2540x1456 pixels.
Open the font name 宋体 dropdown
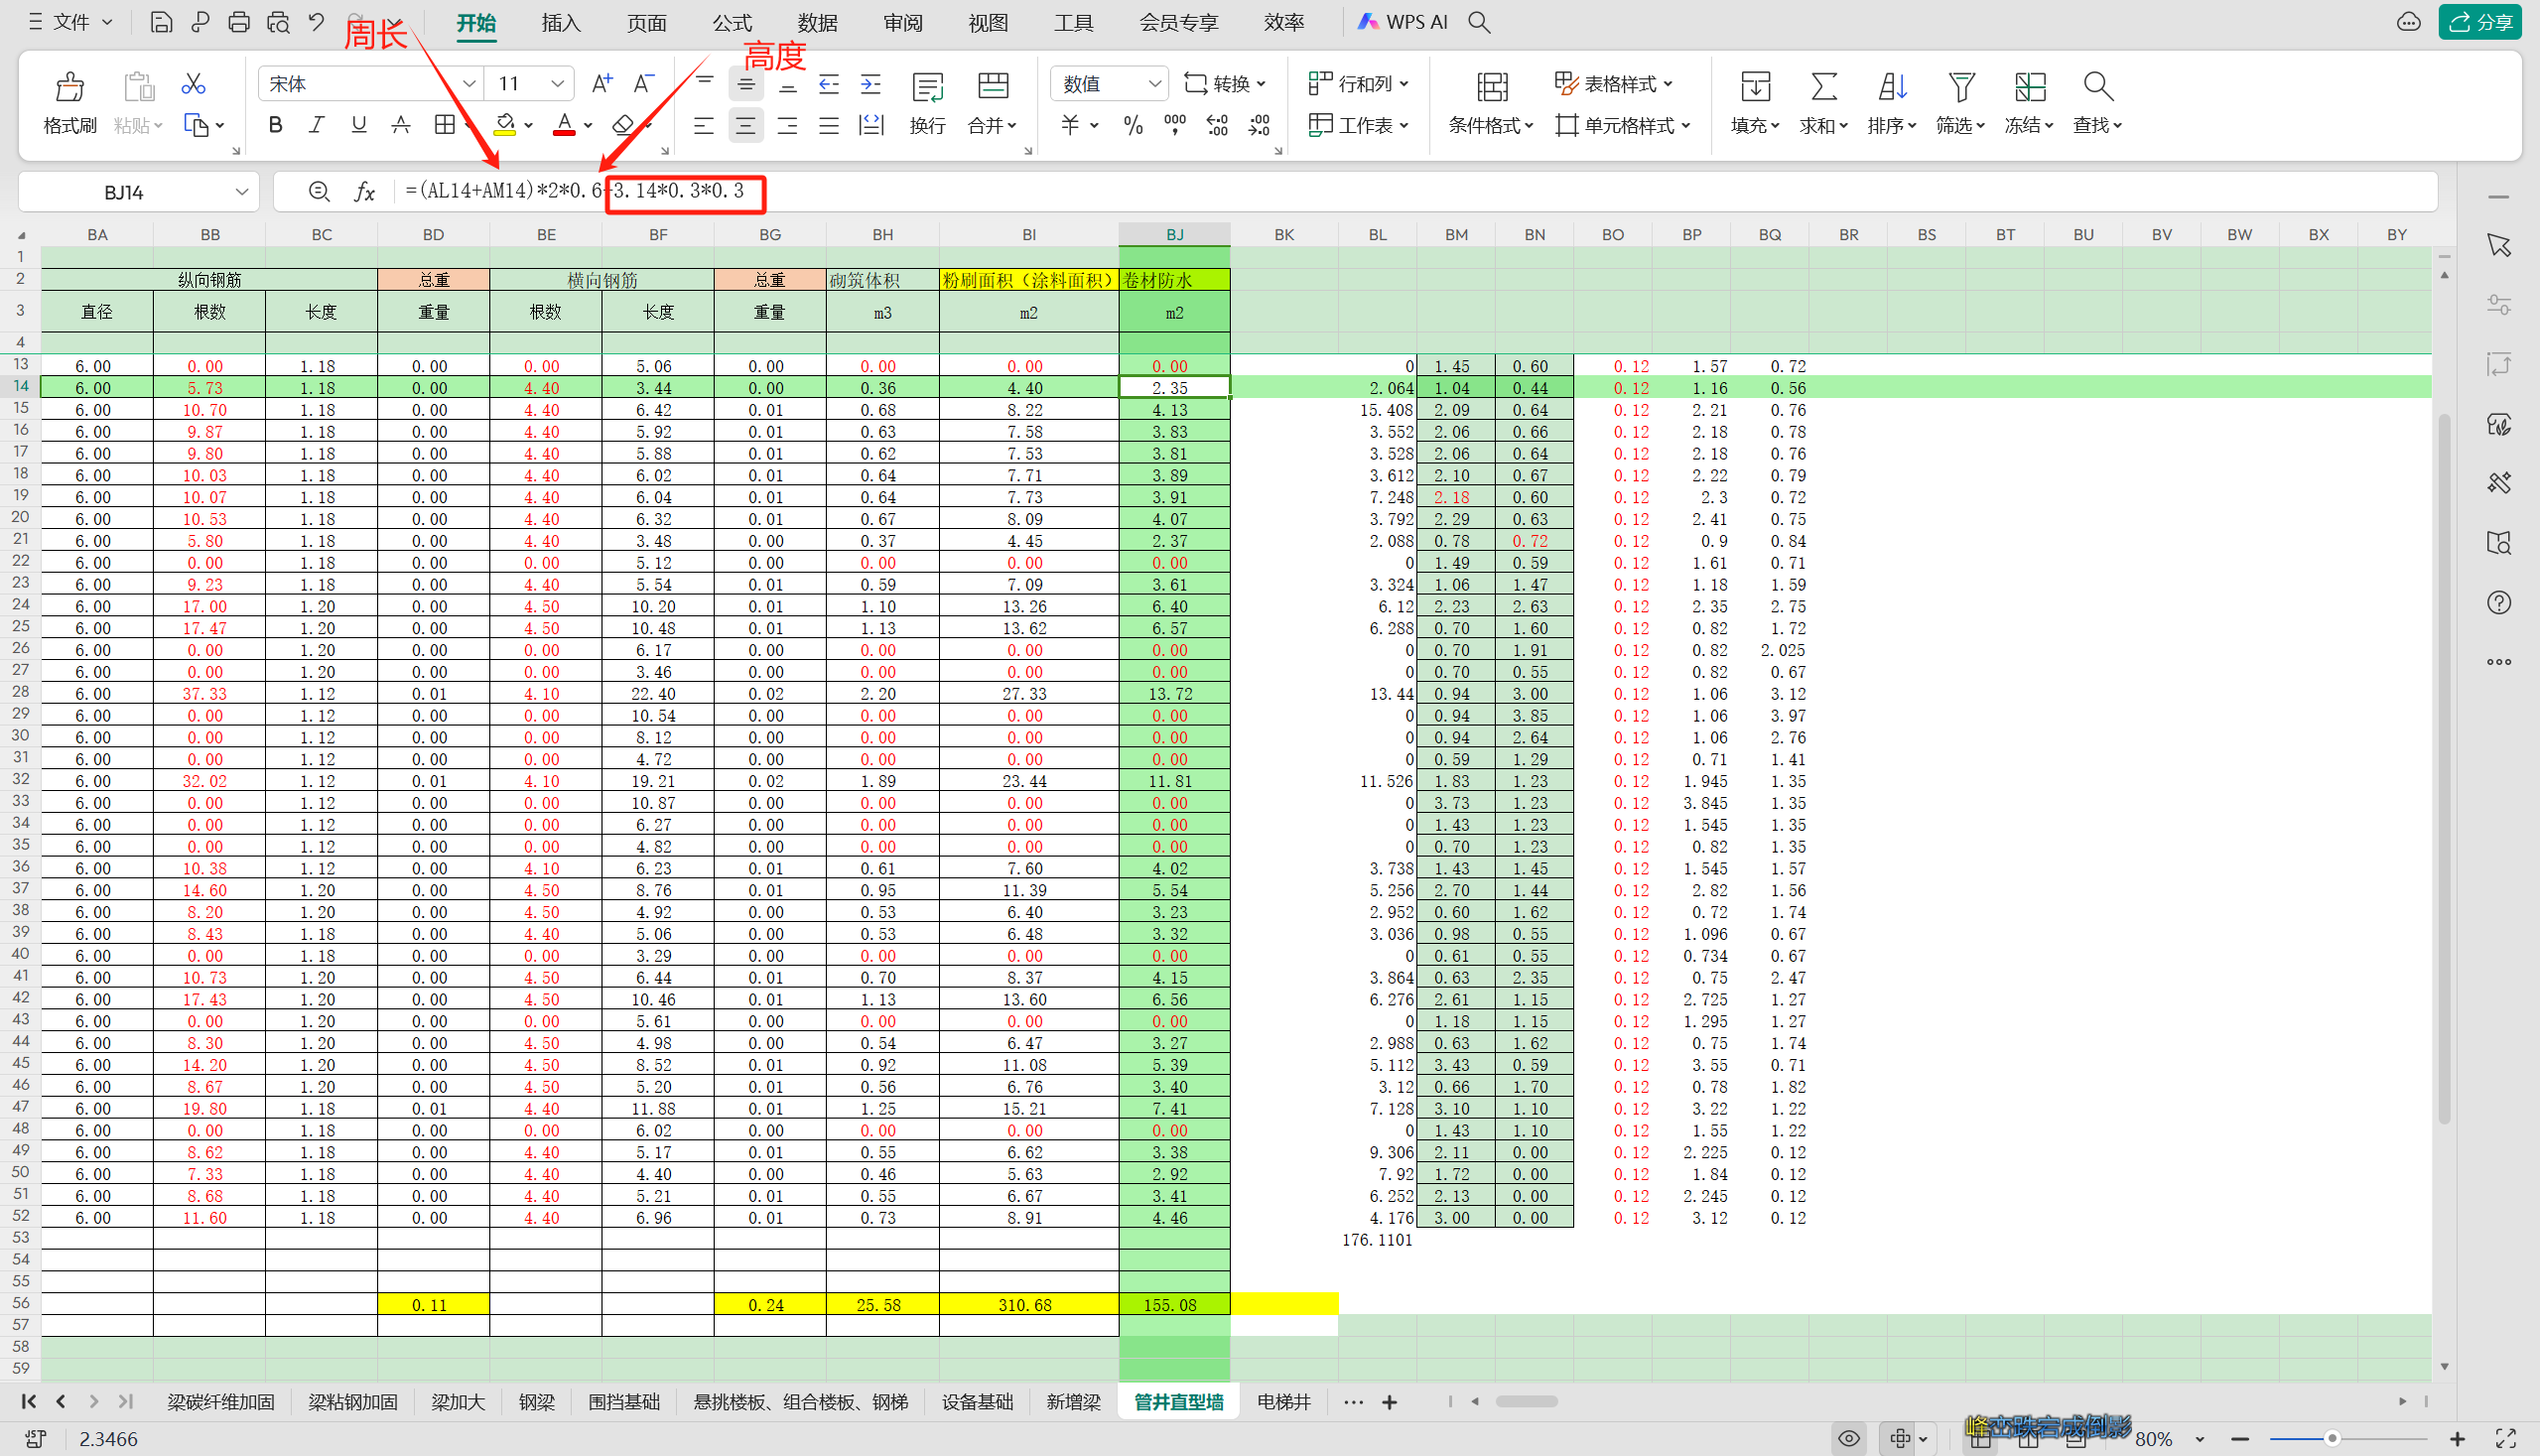(468, 84)
